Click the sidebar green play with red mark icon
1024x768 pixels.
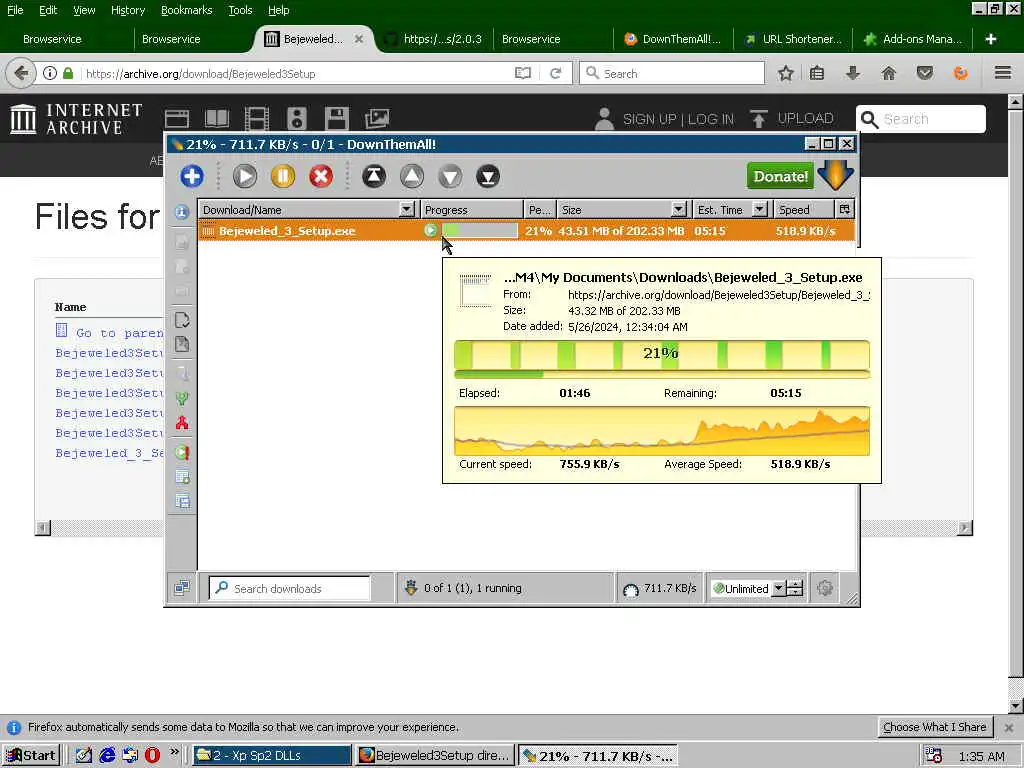click(182, 453)
